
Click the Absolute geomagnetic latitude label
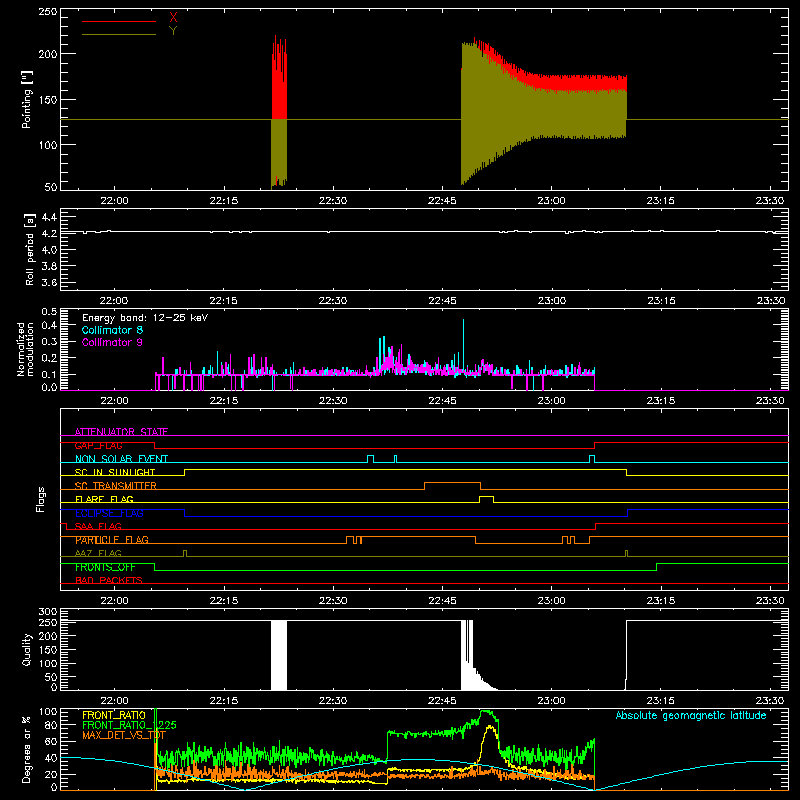(x=691, y=715)
